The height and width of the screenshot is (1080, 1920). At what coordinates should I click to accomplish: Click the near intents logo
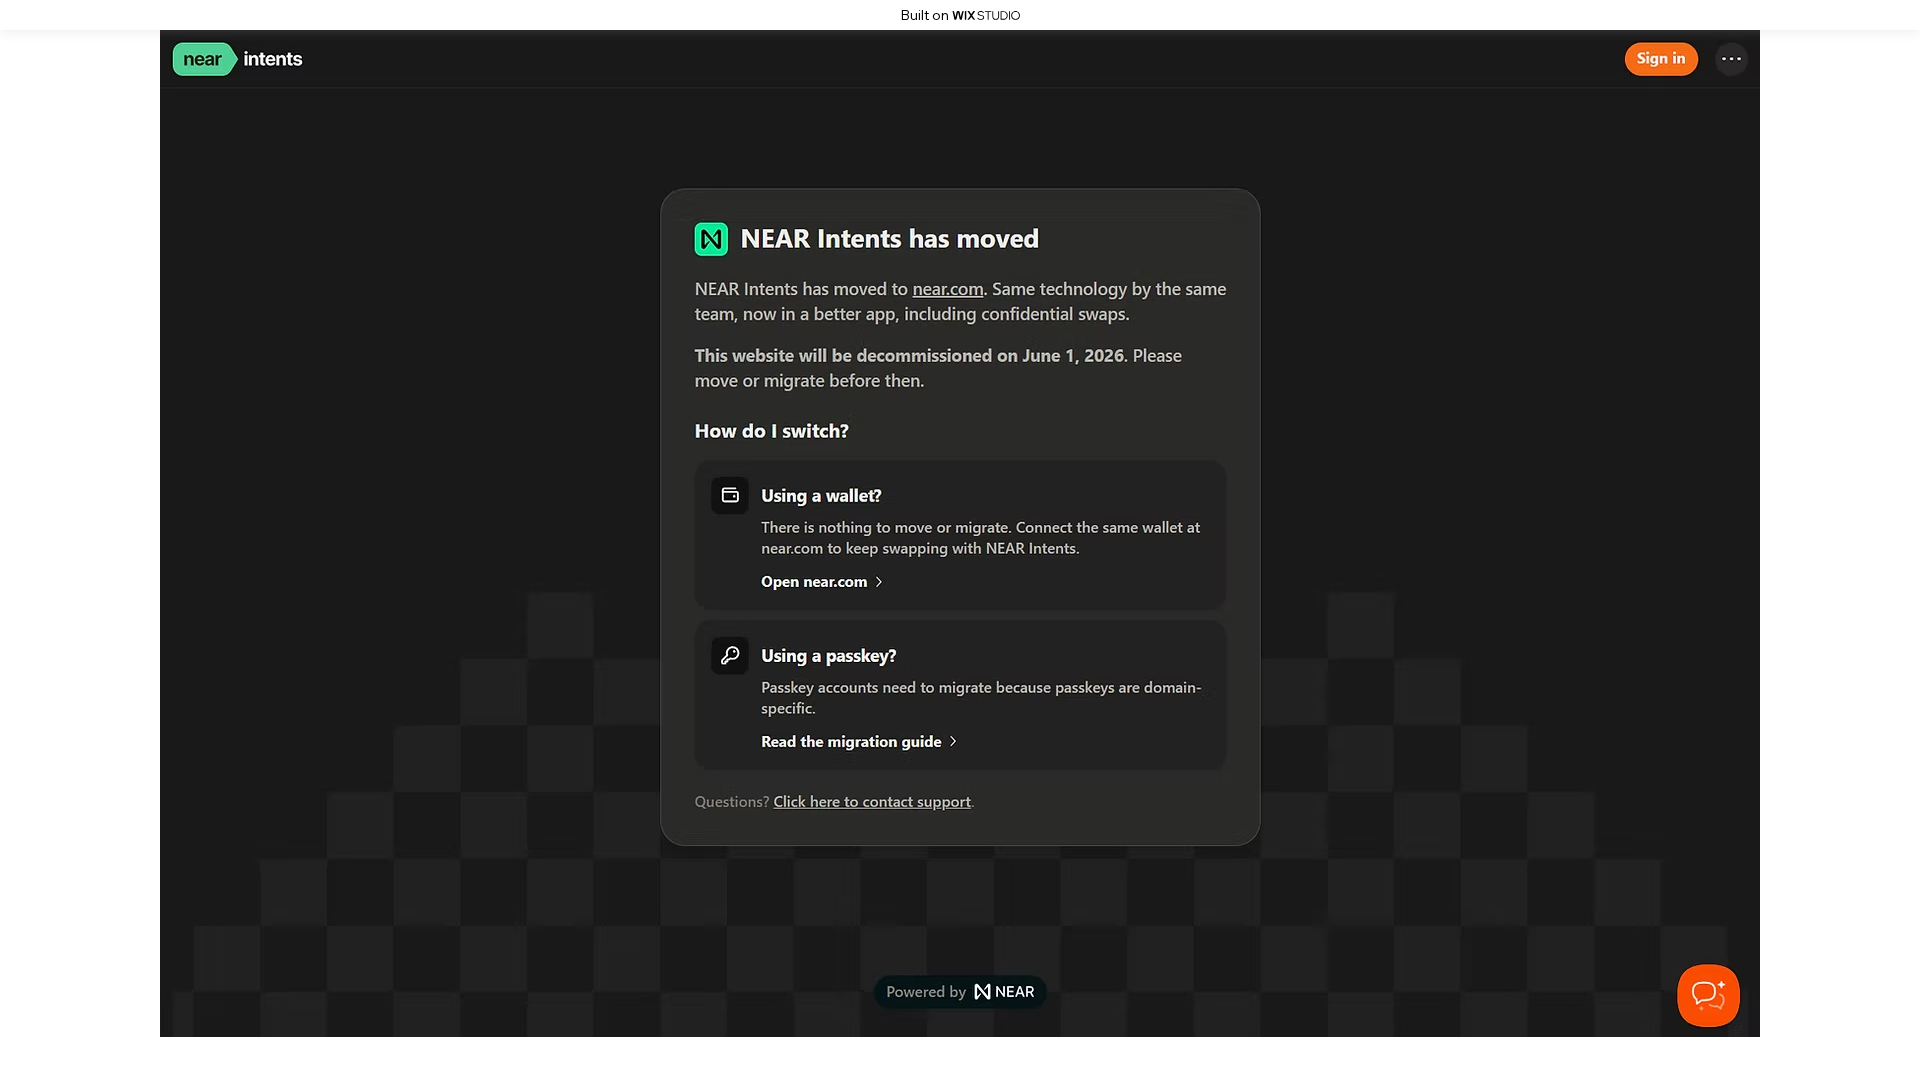point(238,59)
